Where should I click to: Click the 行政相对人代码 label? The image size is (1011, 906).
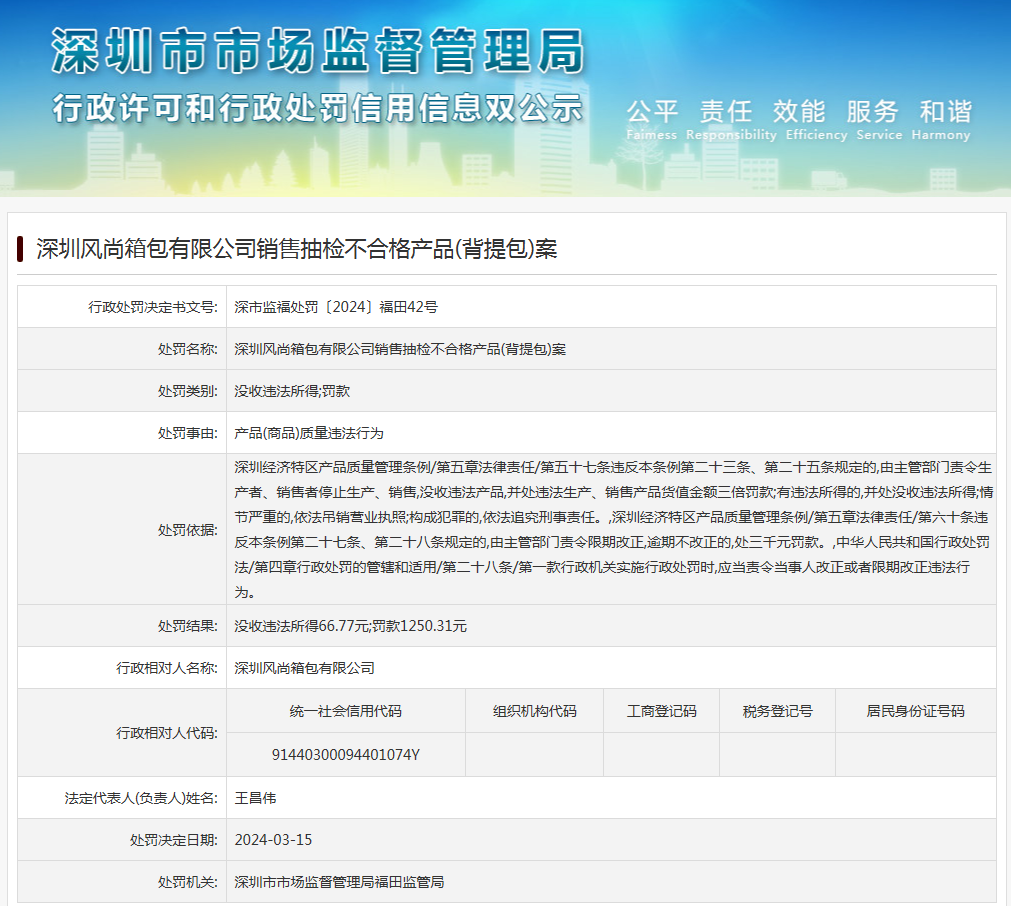point(167,733)
